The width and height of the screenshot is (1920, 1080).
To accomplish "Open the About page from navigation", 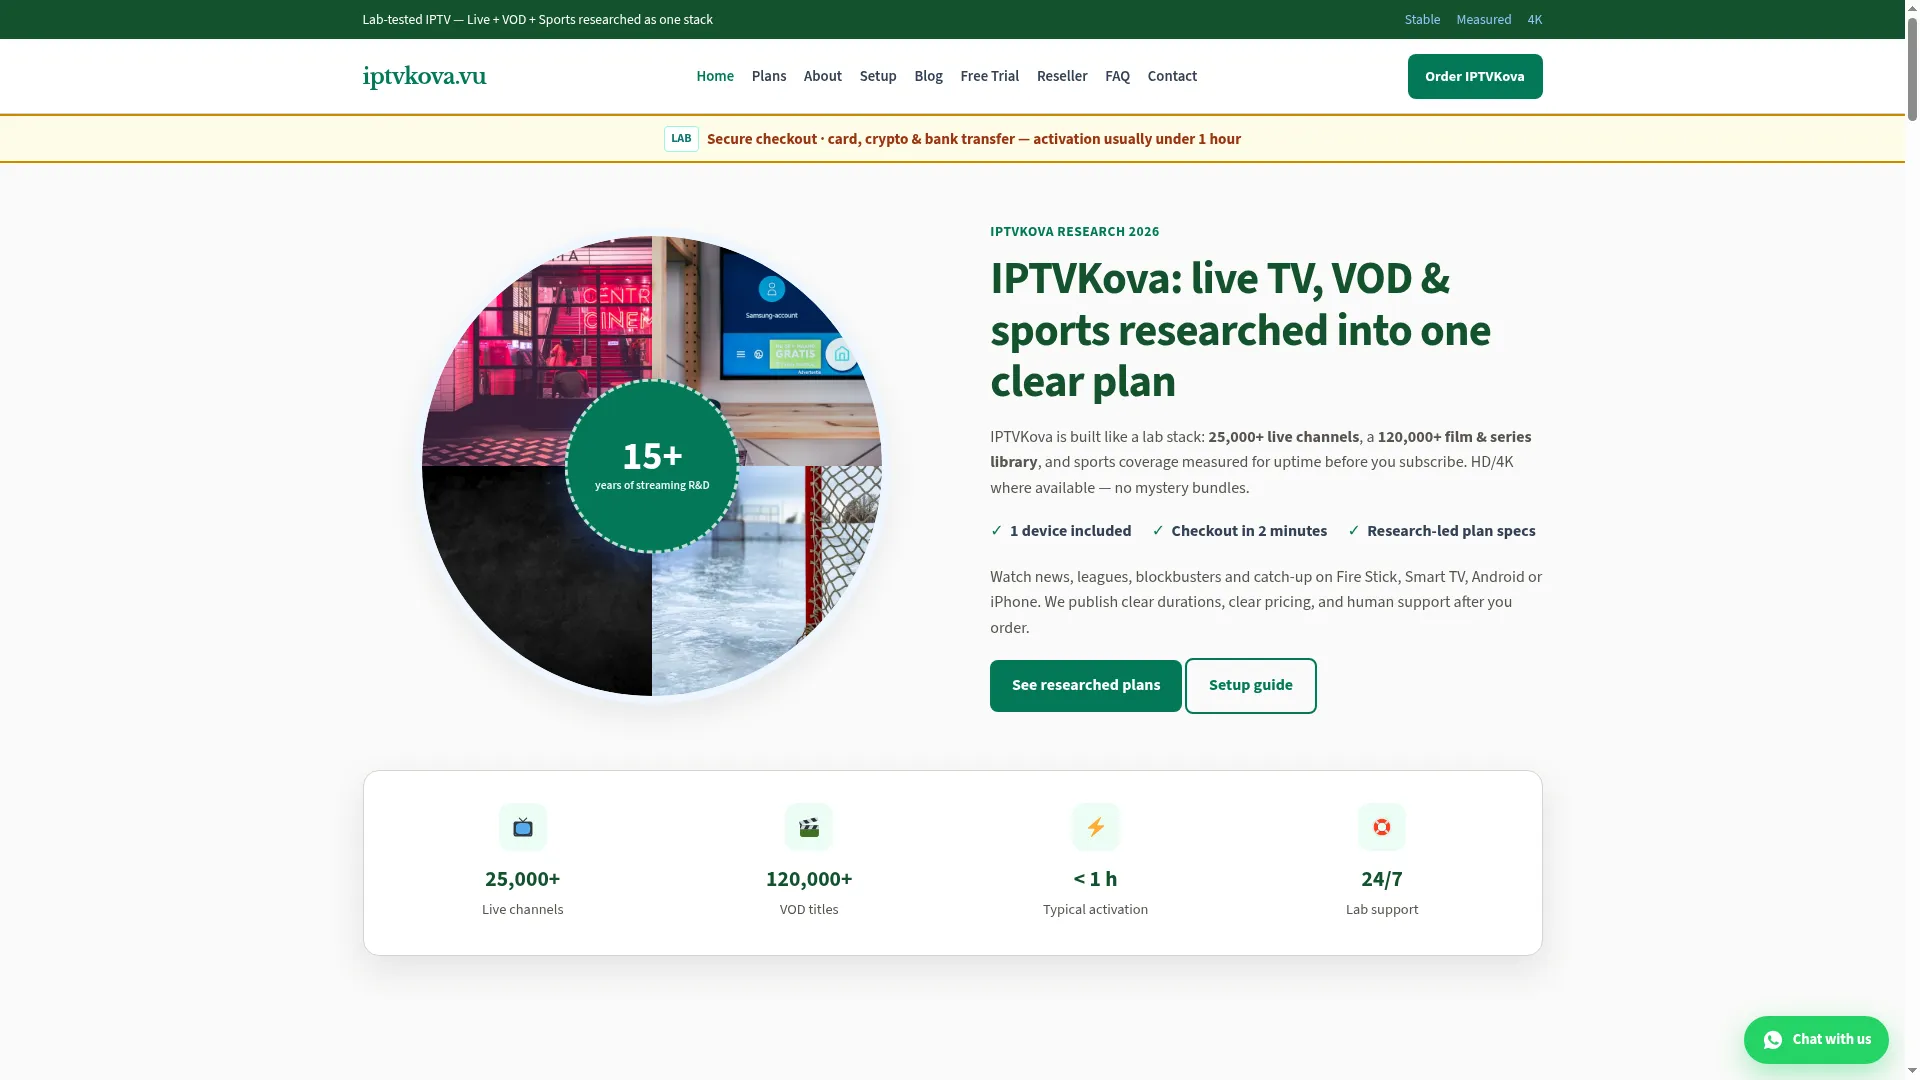I will pos(823,76).
